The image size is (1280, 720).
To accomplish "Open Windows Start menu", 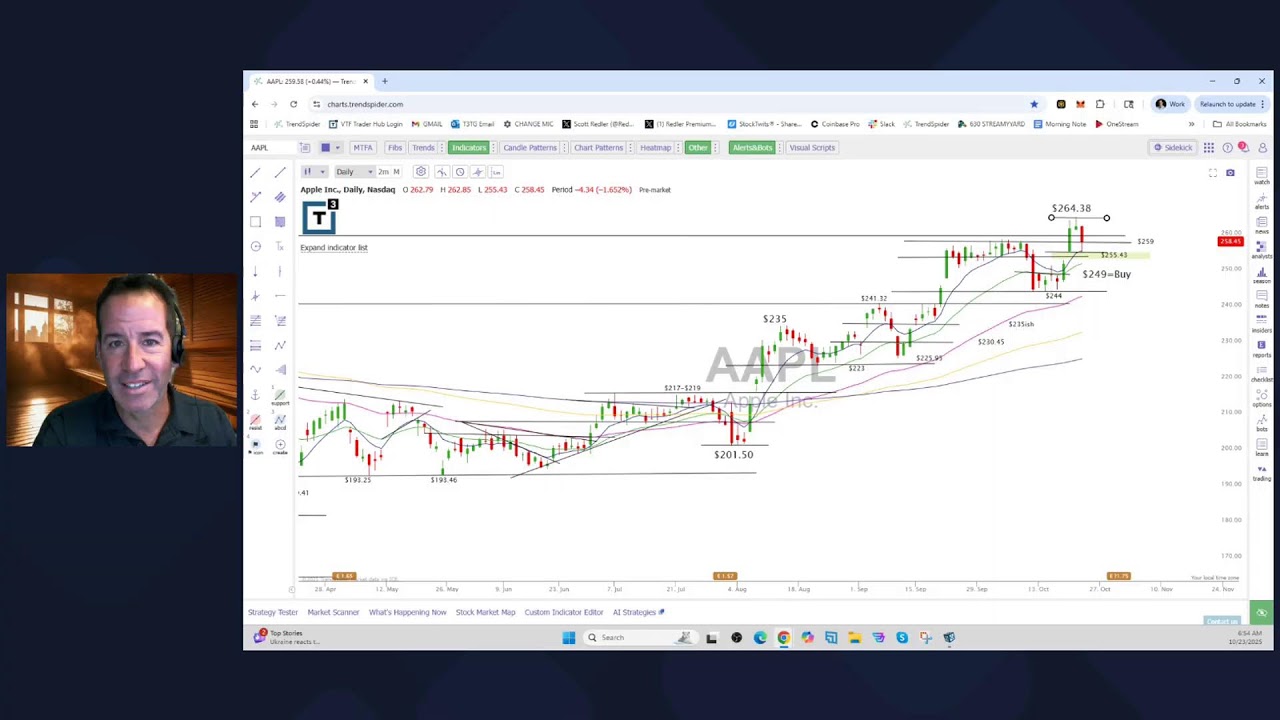I will 569,637.
